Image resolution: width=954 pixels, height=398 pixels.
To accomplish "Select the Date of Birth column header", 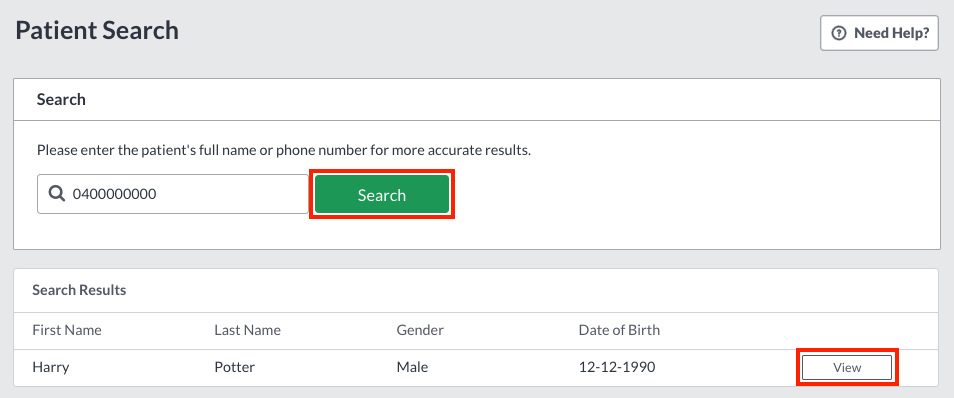I will pos(619,330).
